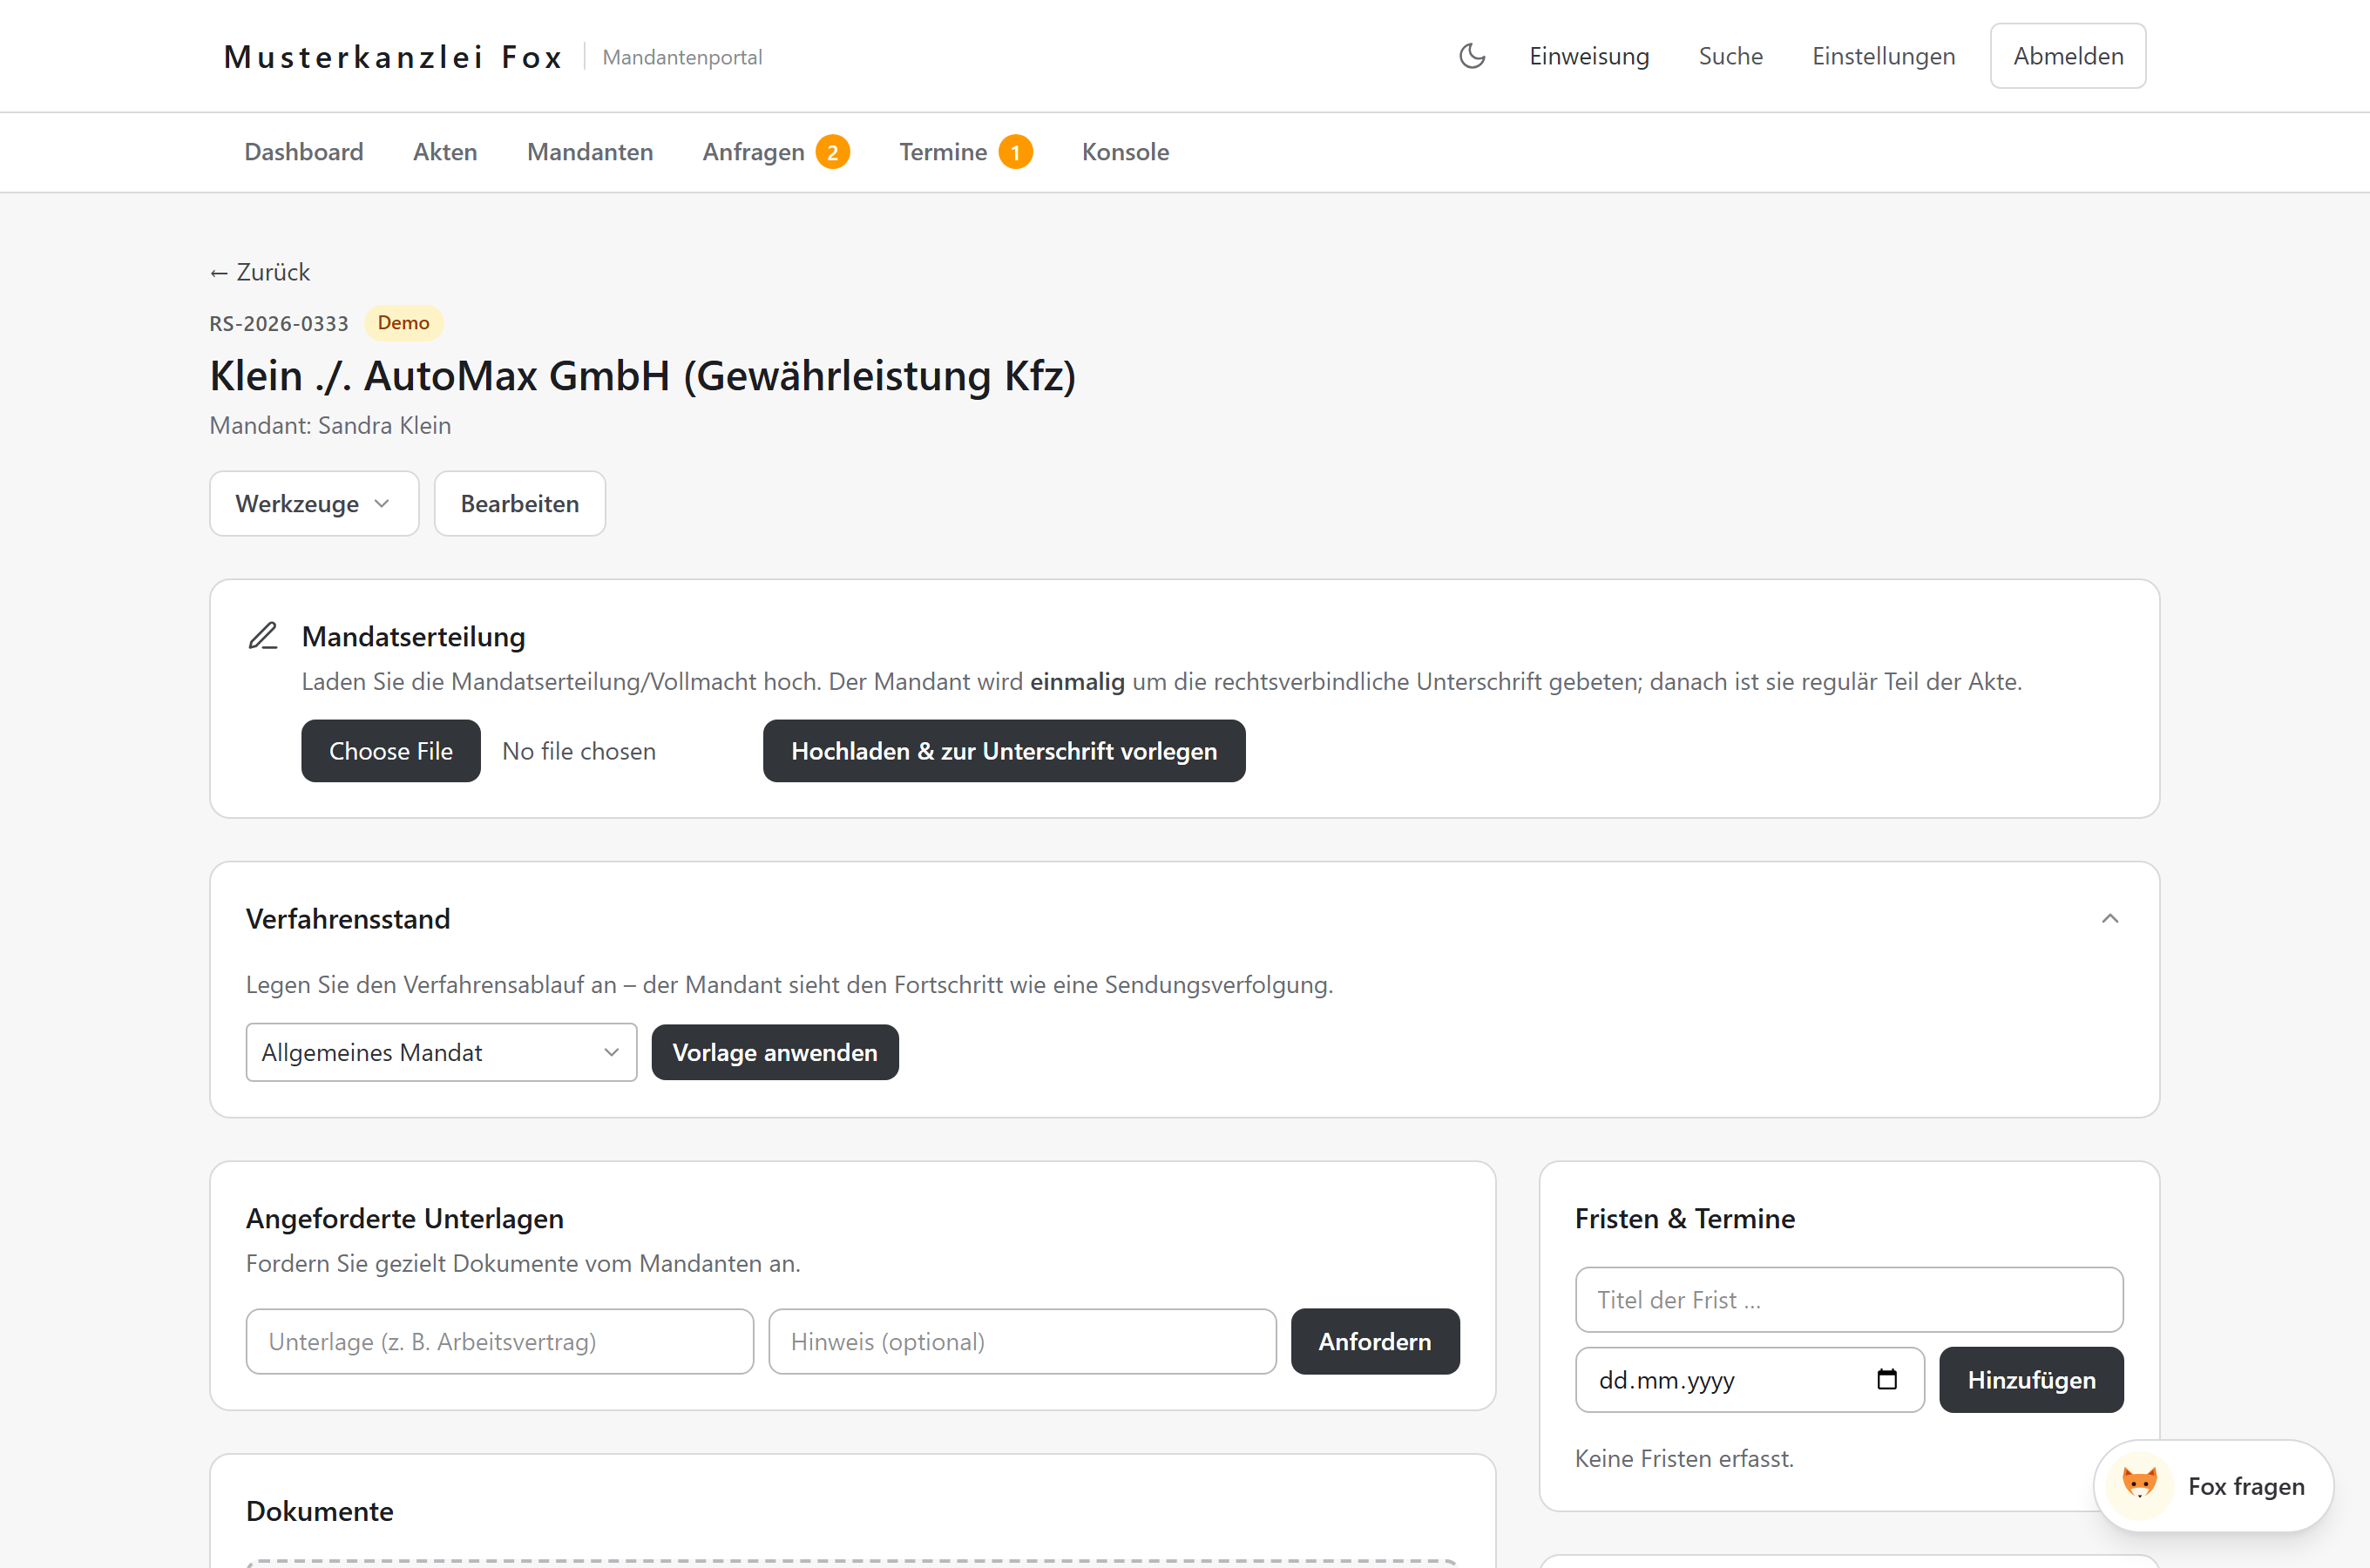Focus the Unterlage document name field
This screenshot has width=2370, height=1568.
coord(499,1341)
